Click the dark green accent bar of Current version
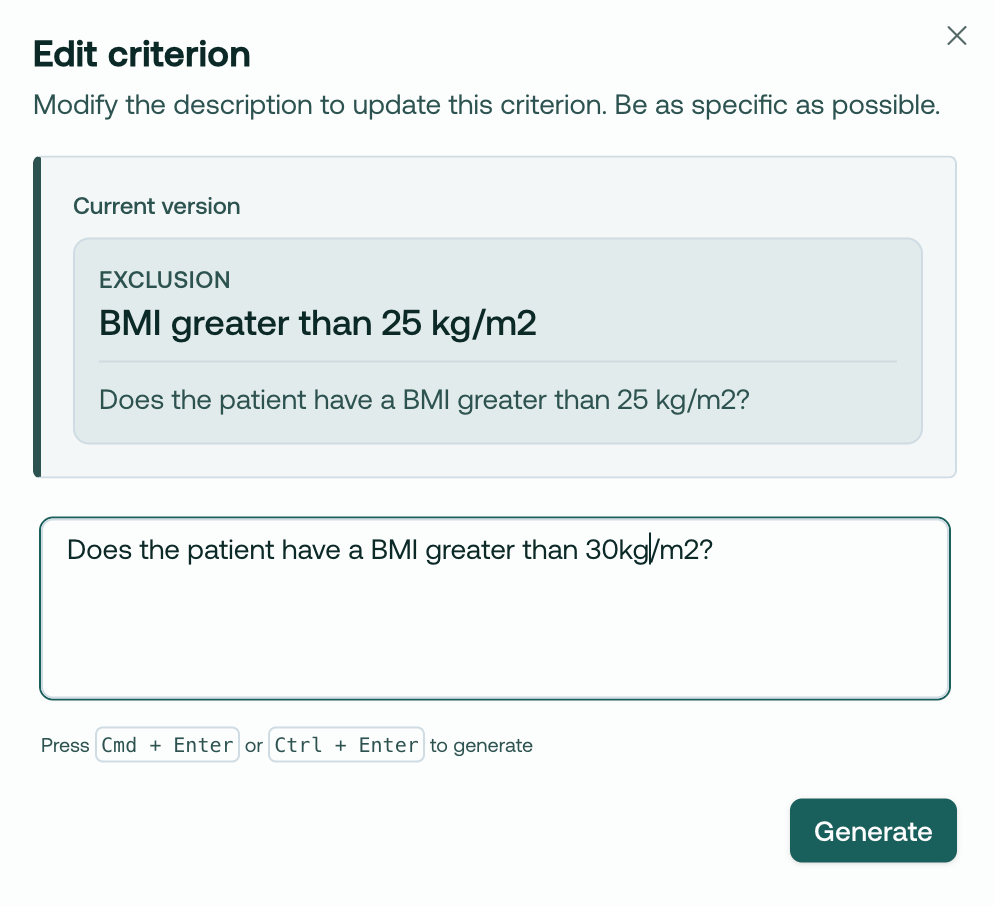The image size is (994, 906). point(37,317)
